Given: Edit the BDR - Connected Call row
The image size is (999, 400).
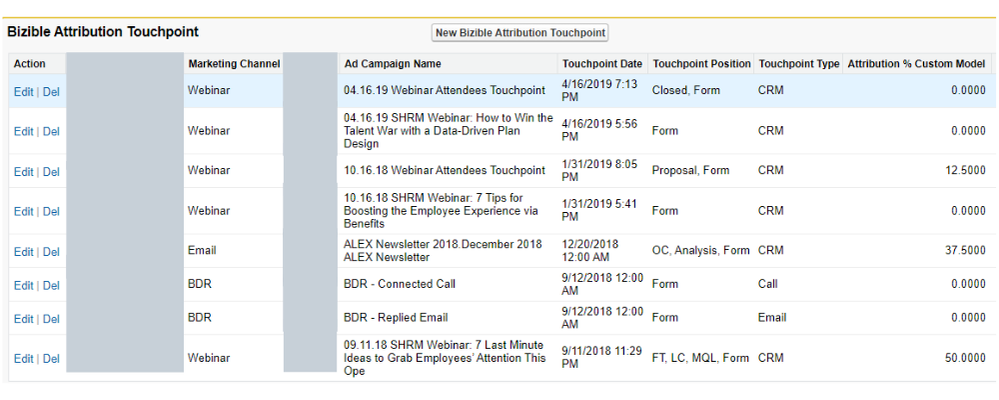Looking at the screenshot, I should tap(23, 285).
